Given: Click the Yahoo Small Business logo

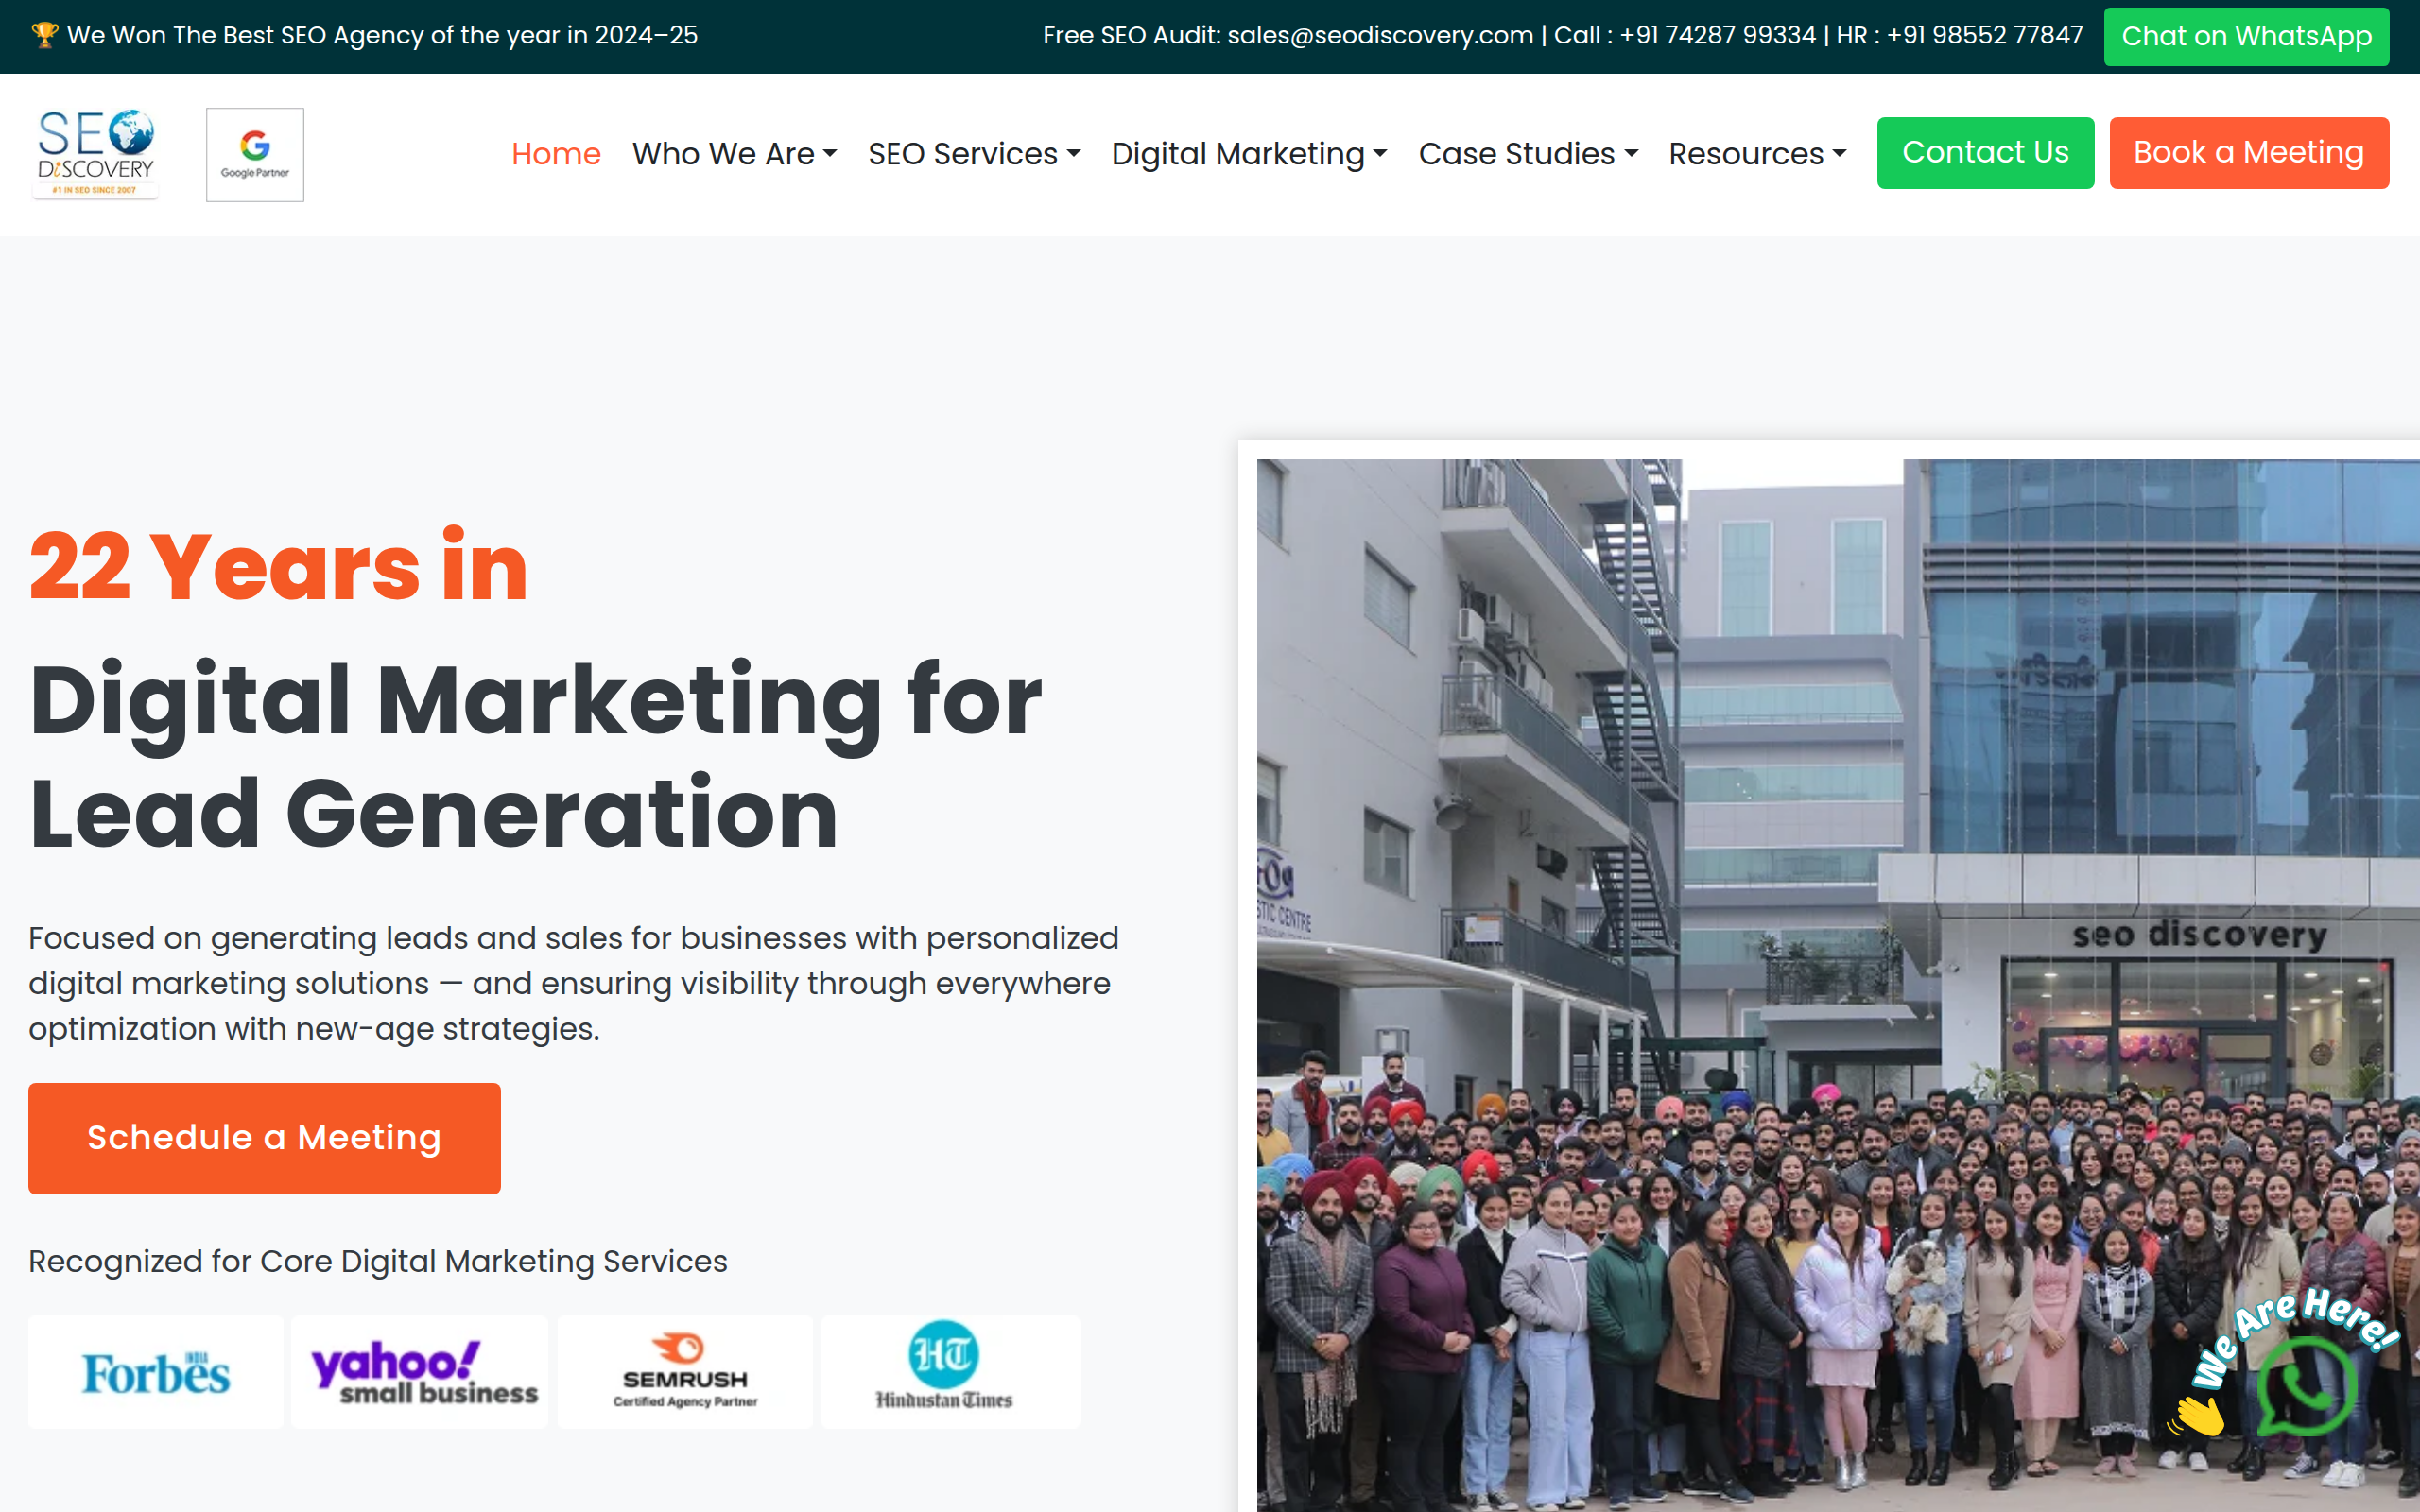Looking at the screenshot, I should 419,1371.
